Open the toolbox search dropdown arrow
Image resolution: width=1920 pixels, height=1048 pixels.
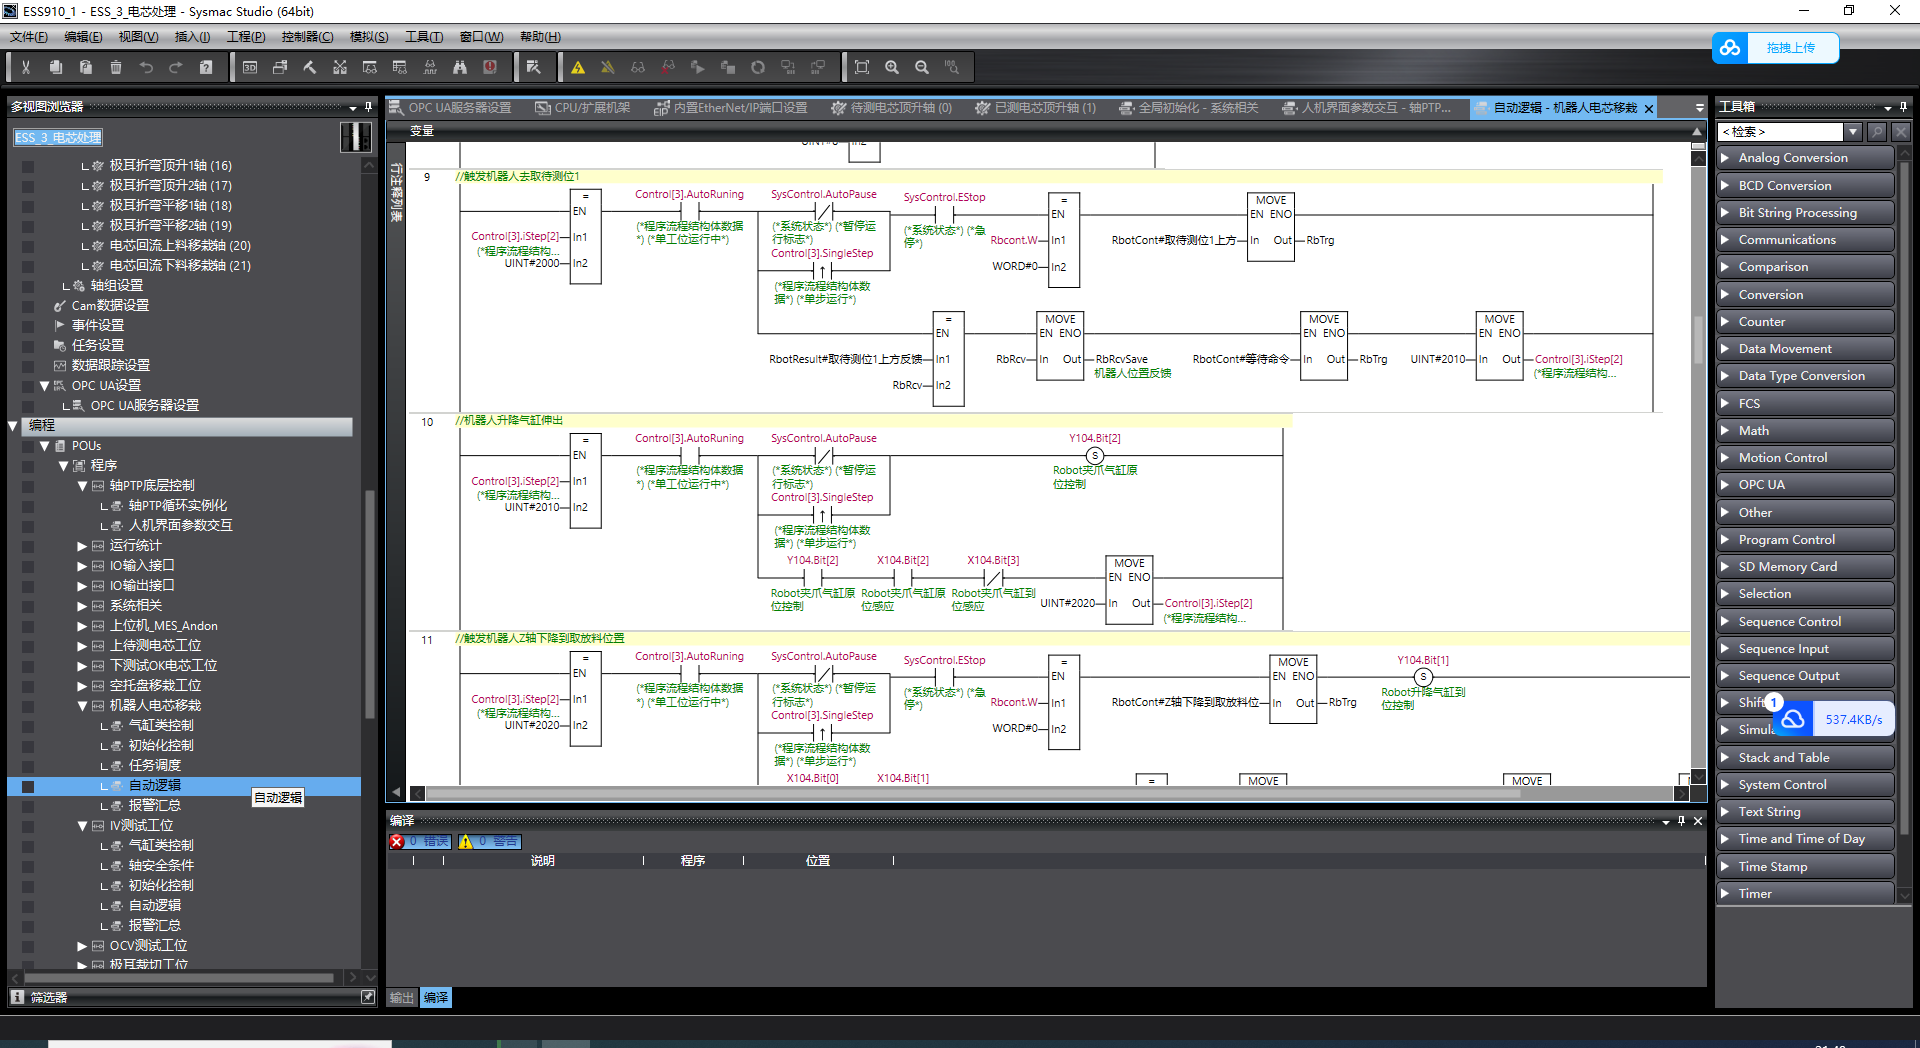pyautogui.click(x=1853, y=132)
